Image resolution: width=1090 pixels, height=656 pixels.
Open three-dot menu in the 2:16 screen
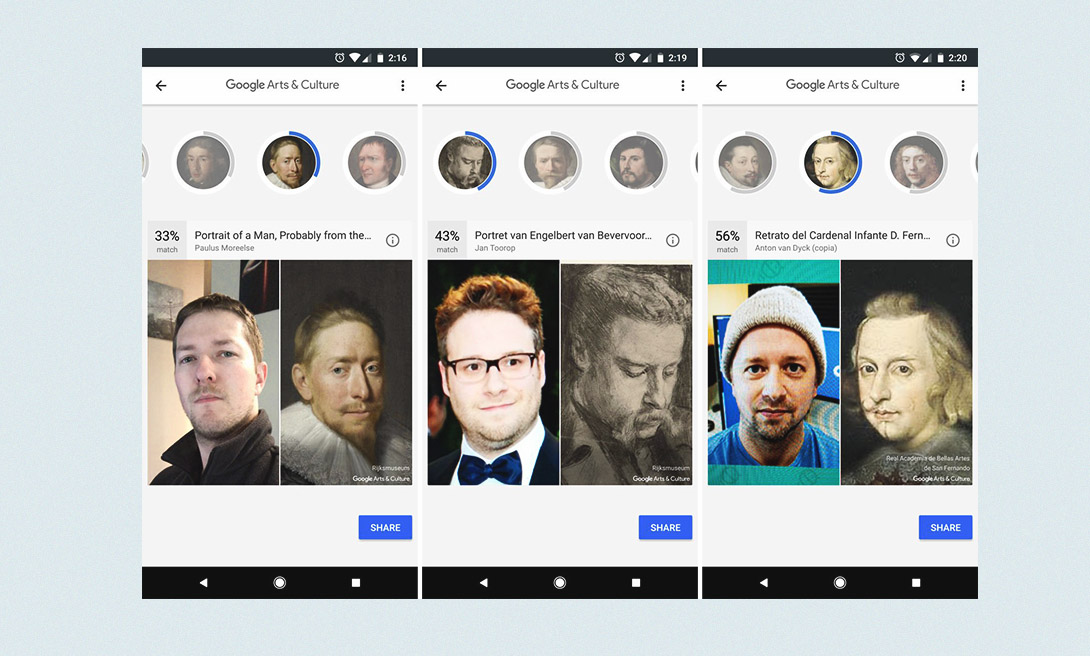pyautogui.click(x=402, y=85)
